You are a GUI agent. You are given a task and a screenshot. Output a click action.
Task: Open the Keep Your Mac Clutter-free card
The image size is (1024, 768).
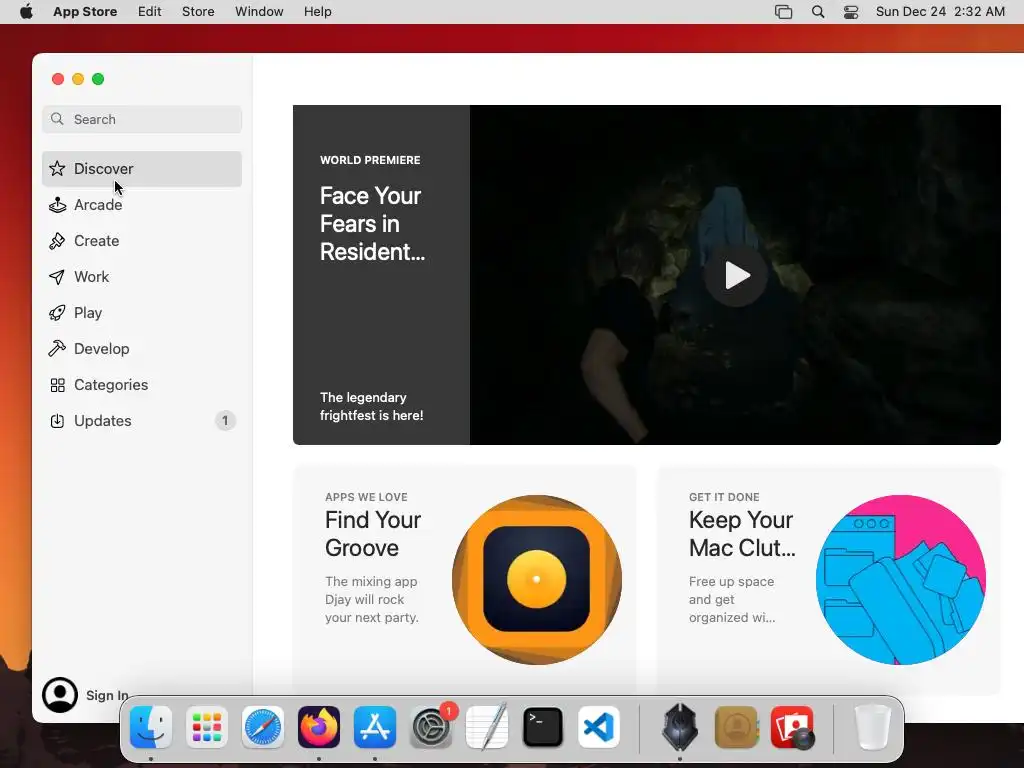coord(828,580)
